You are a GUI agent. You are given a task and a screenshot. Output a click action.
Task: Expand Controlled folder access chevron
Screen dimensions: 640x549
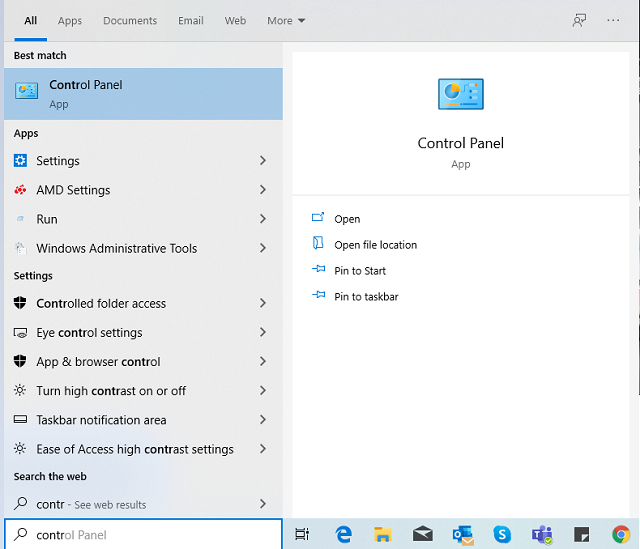coord(263,303)
